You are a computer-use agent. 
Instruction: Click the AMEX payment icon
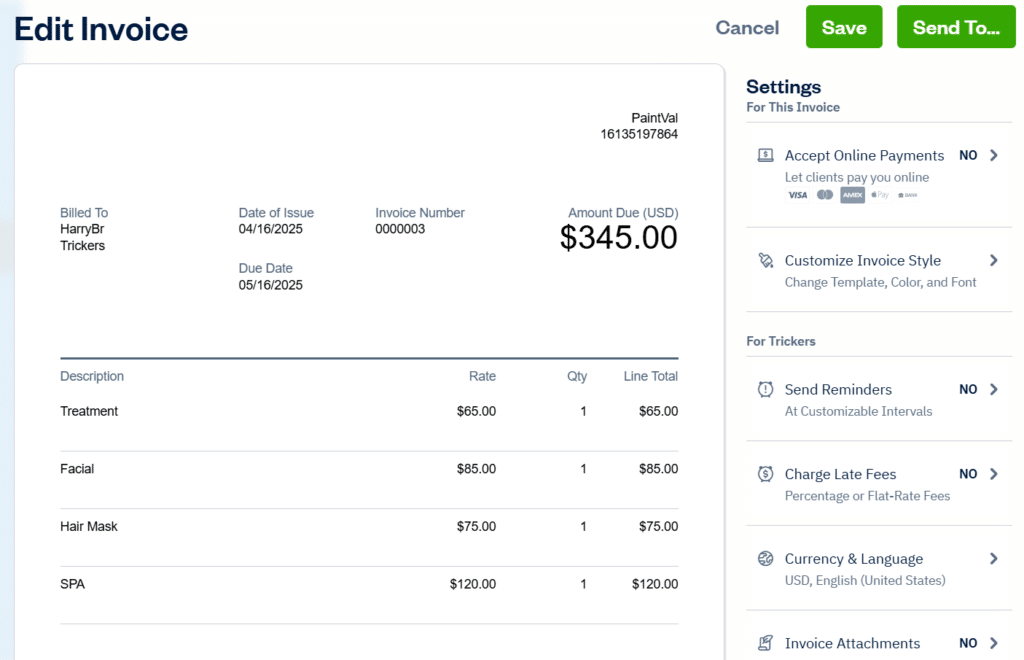[852, 195]
